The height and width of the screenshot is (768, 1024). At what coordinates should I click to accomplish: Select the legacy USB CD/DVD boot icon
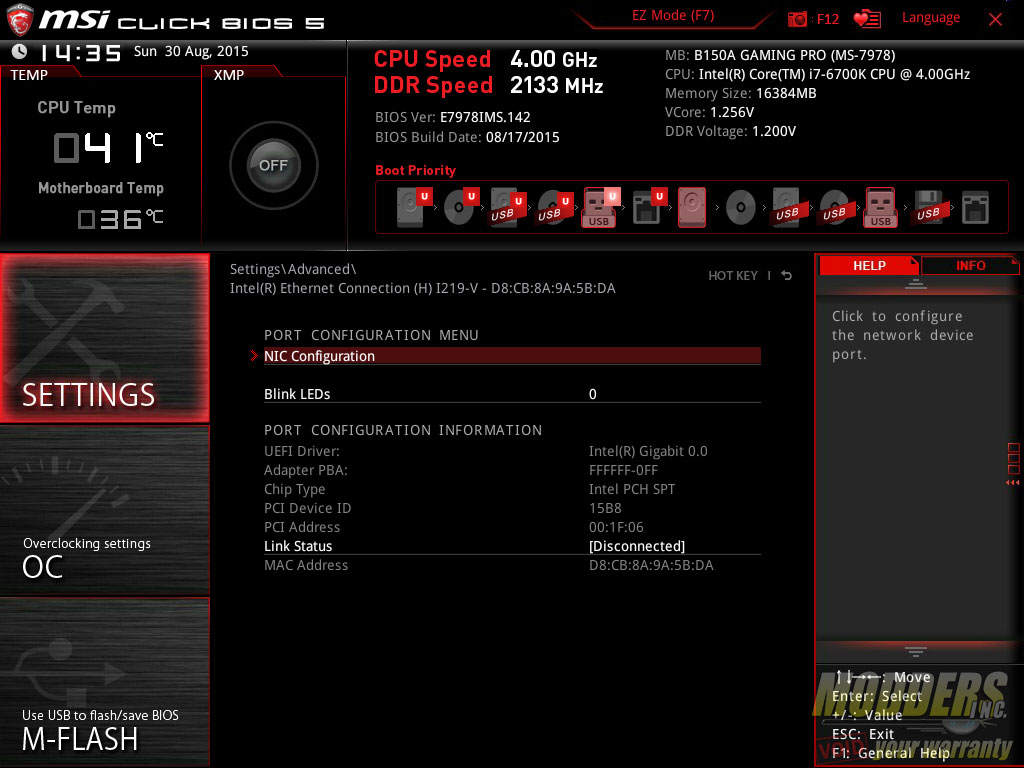(x=835, y=207)
